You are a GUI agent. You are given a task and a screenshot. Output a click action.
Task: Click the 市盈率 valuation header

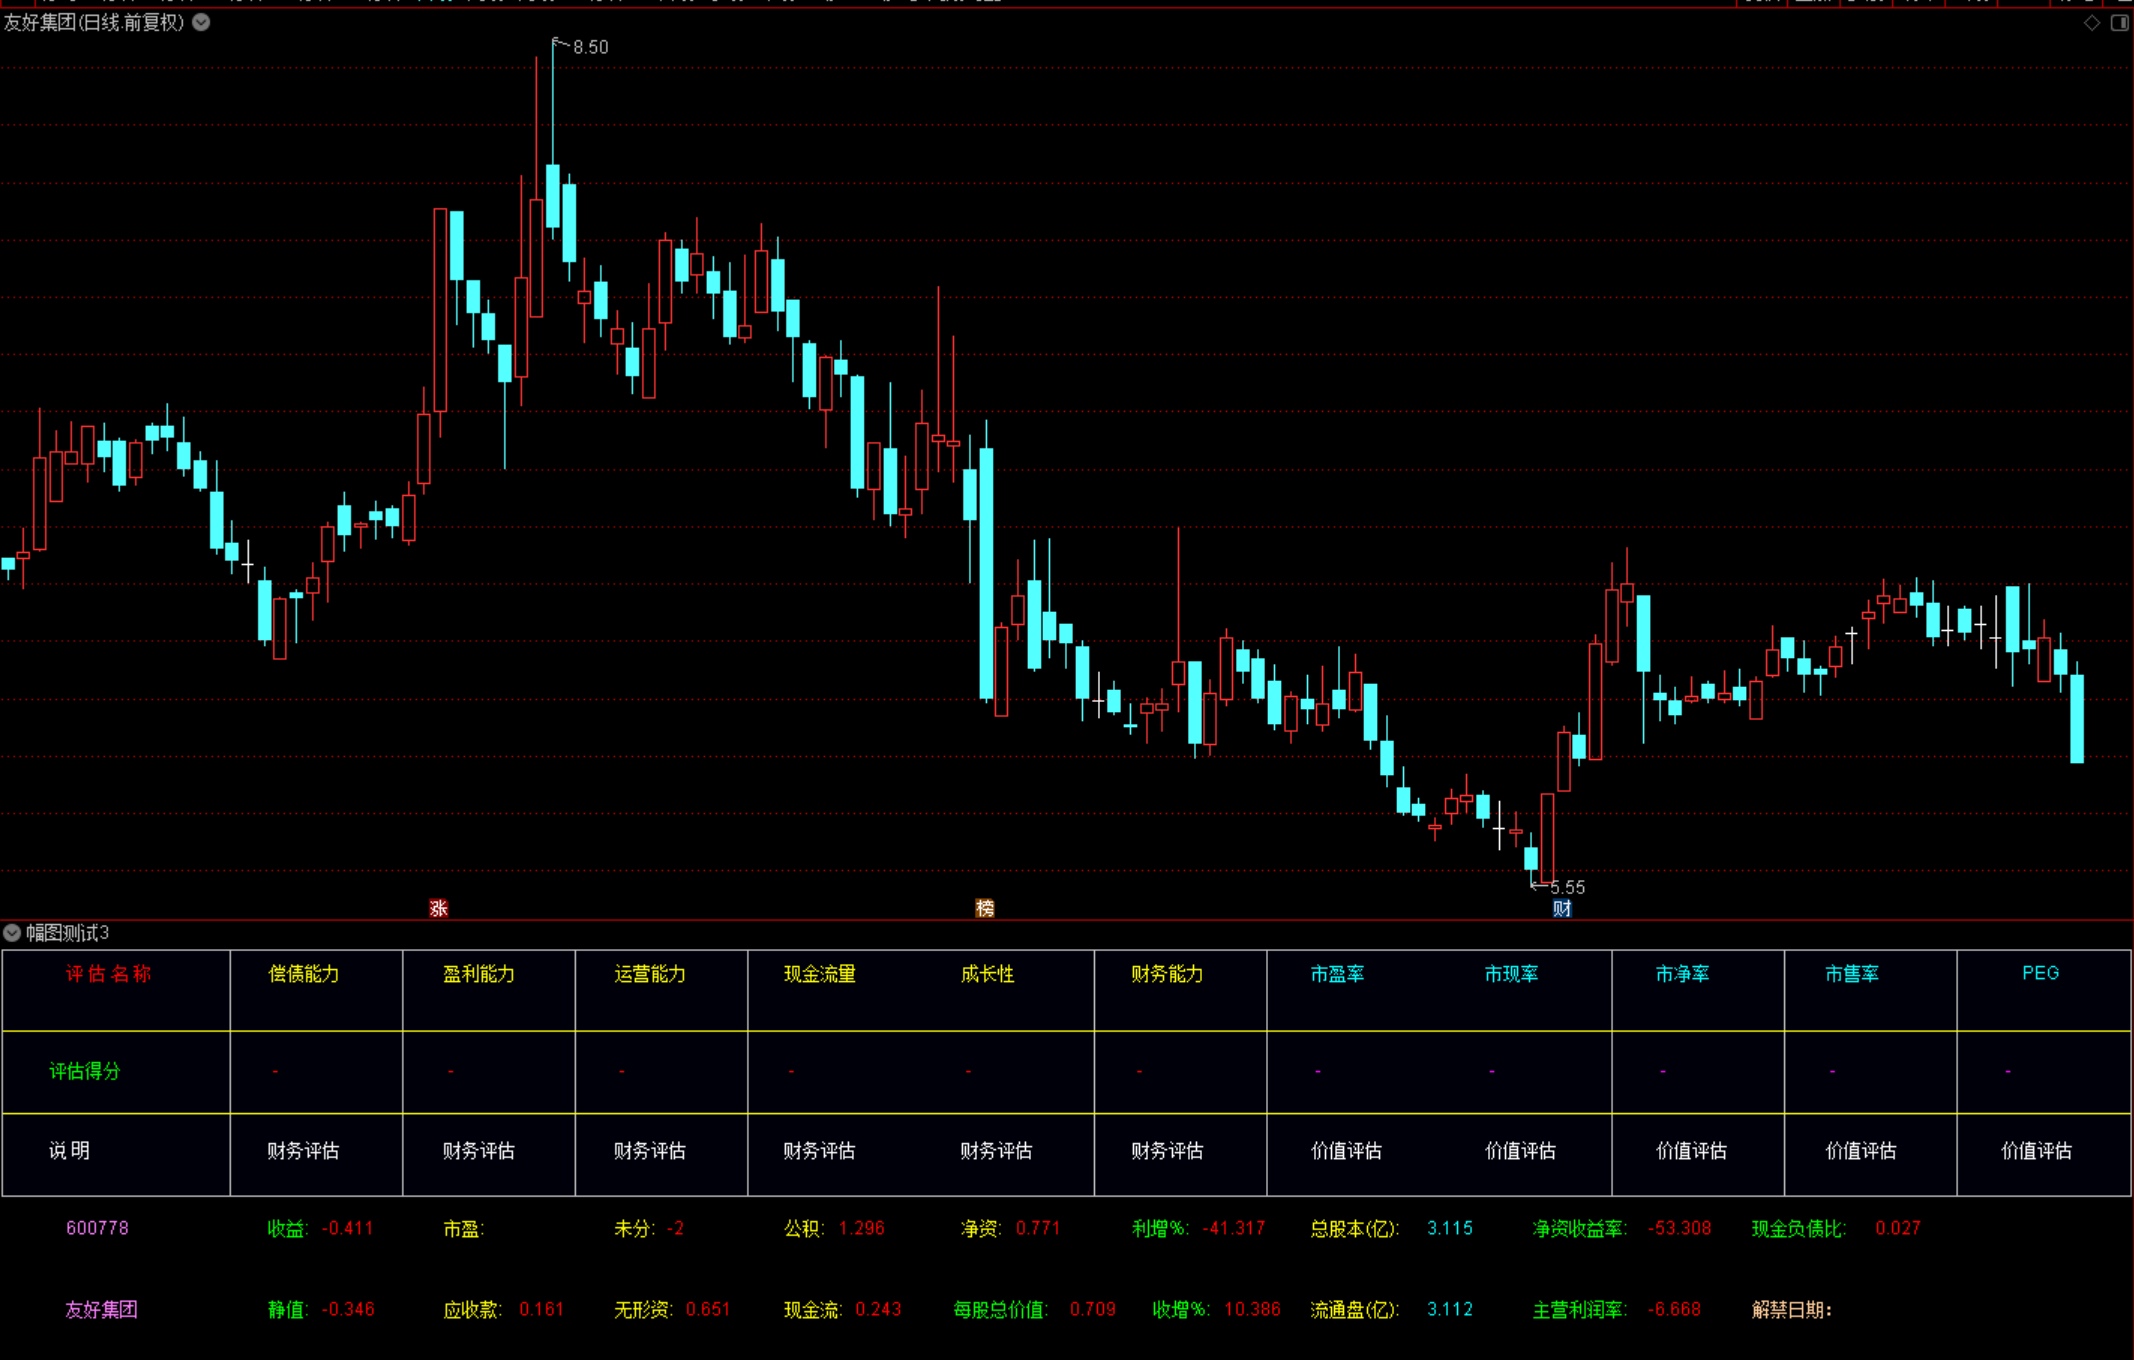pyautogui.click(x=1337, y=973)
